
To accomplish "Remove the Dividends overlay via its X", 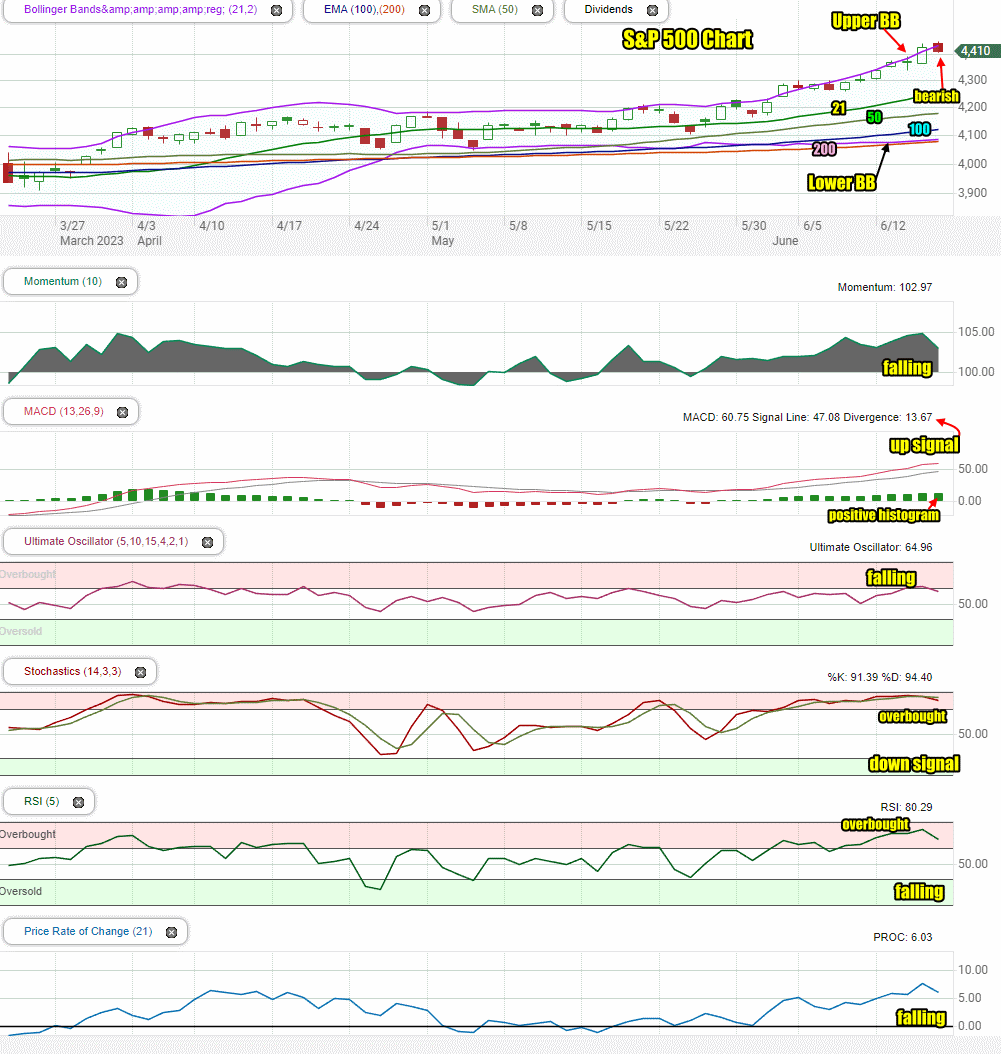I will [x=652, y=10].
